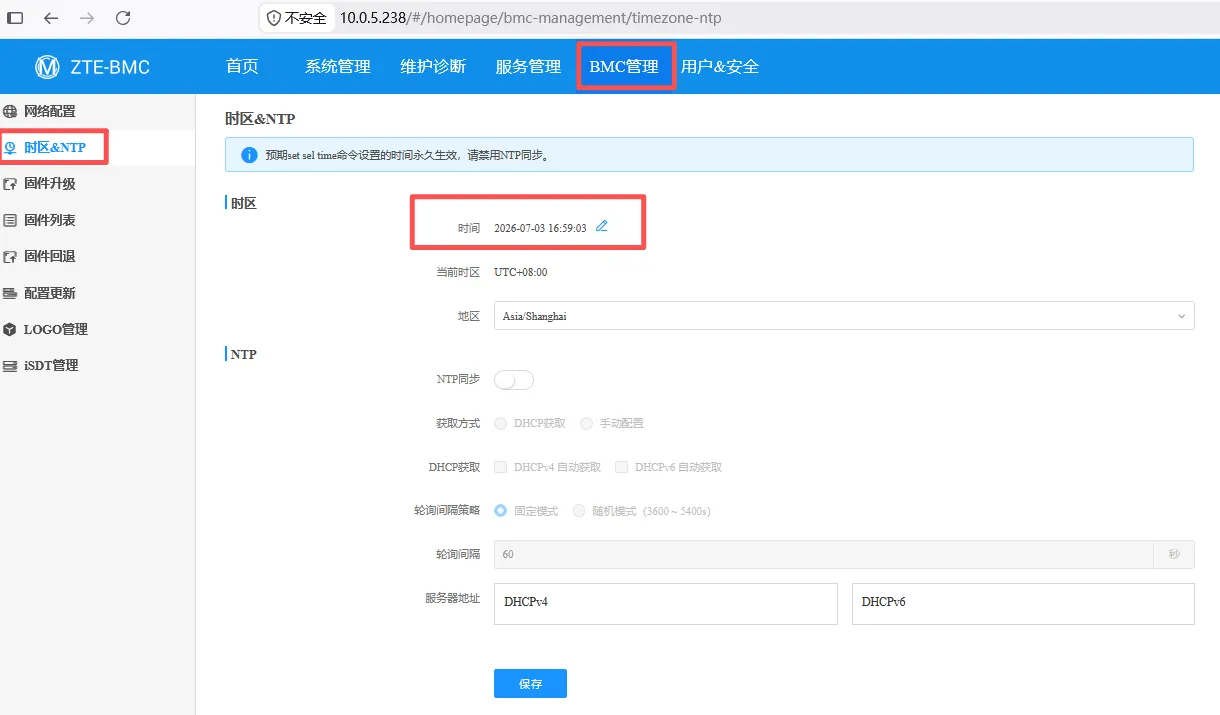Select the 随机模式 polling radio
This screenshot has height=715, width=1220.
[579, 511]
